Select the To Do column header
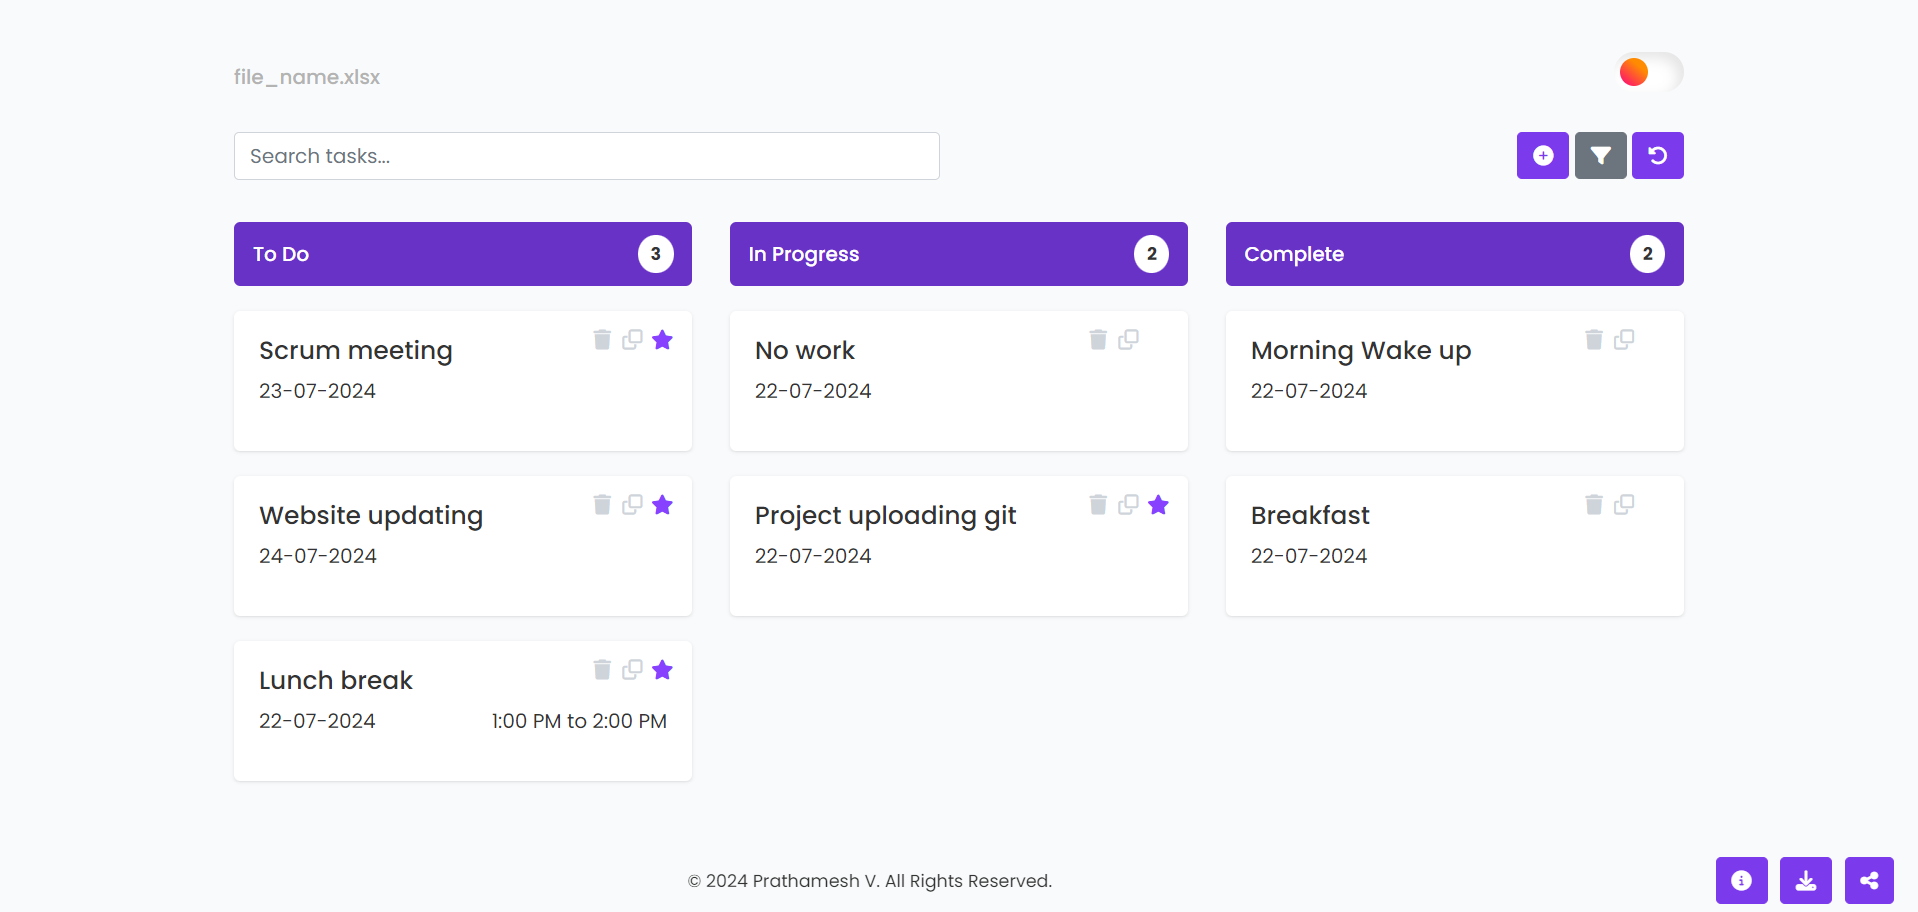Viewport: 1918px width, 912px height. click(462, 254)
